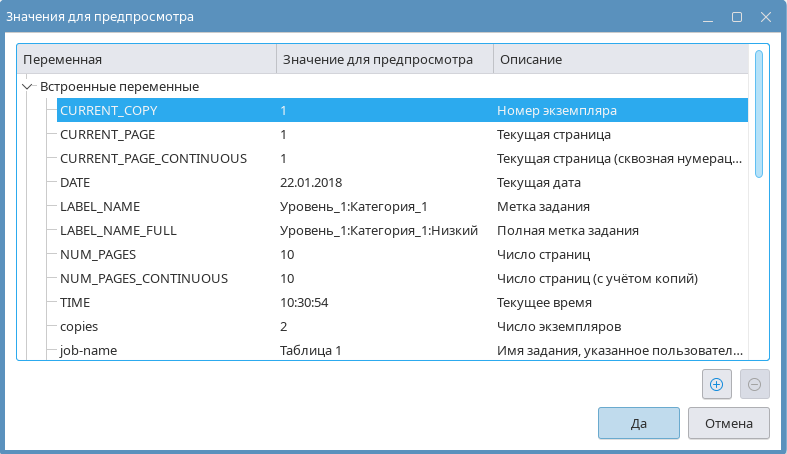The height and width of the screenshot is (454, 787).
Task: Click the remove variable minus icon
Action: point(754,383)
